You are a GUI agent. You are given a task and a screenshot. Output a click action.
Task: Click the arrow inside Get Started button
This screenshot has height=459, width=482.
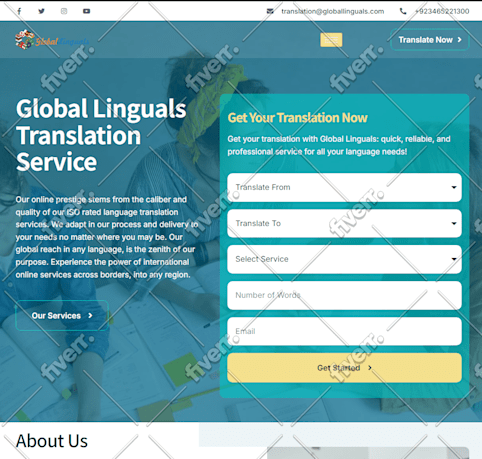click(370, 368)
